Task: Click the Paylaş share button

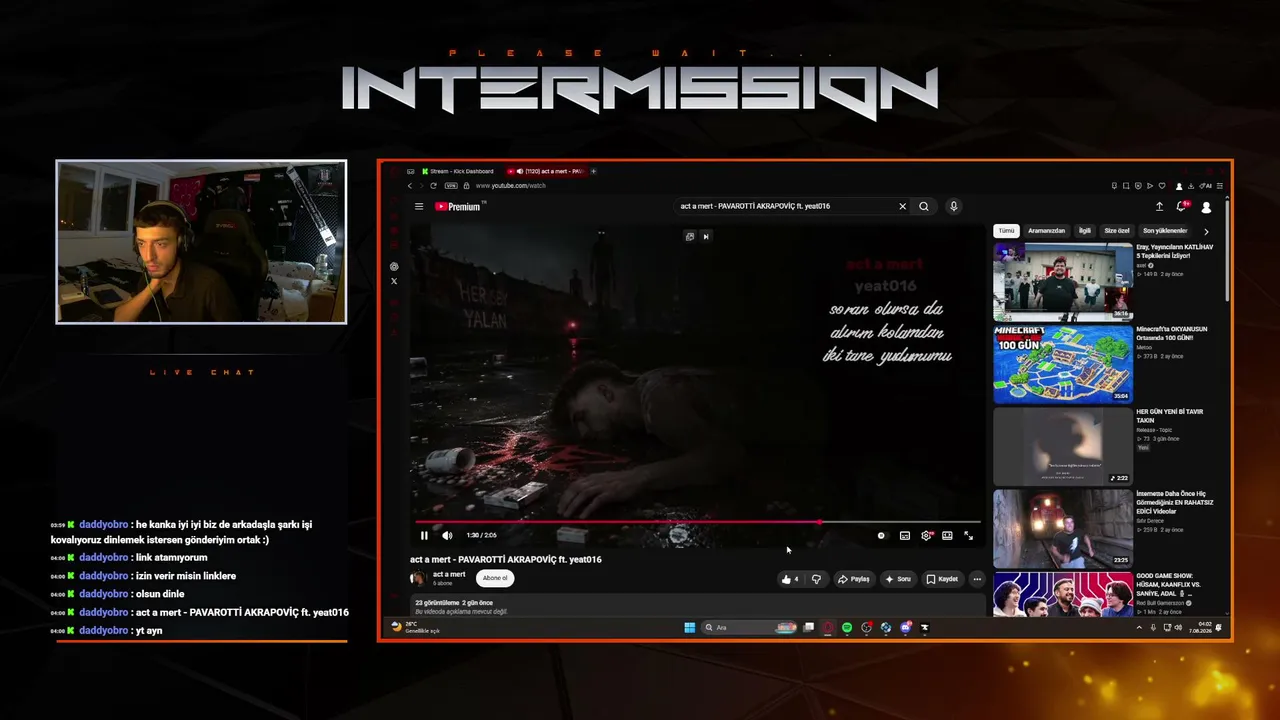Action: pos(854,579)
